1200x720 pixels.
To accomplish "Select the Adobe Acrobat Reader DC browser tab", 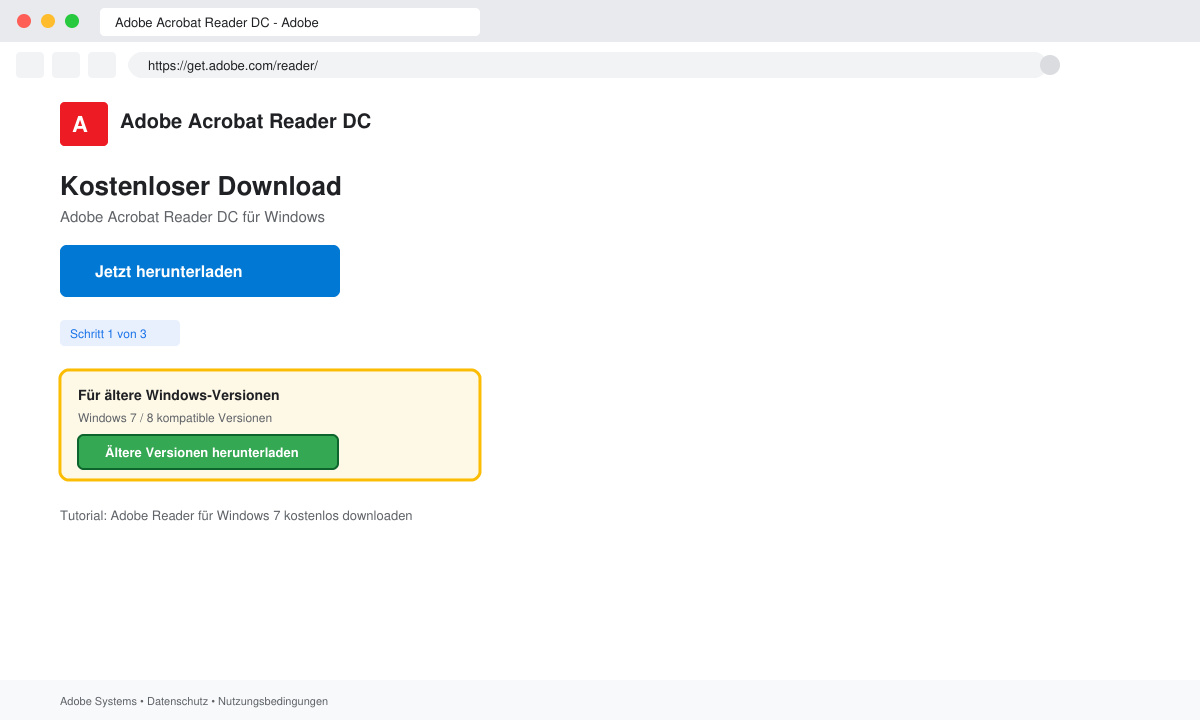I will [290, 22].
